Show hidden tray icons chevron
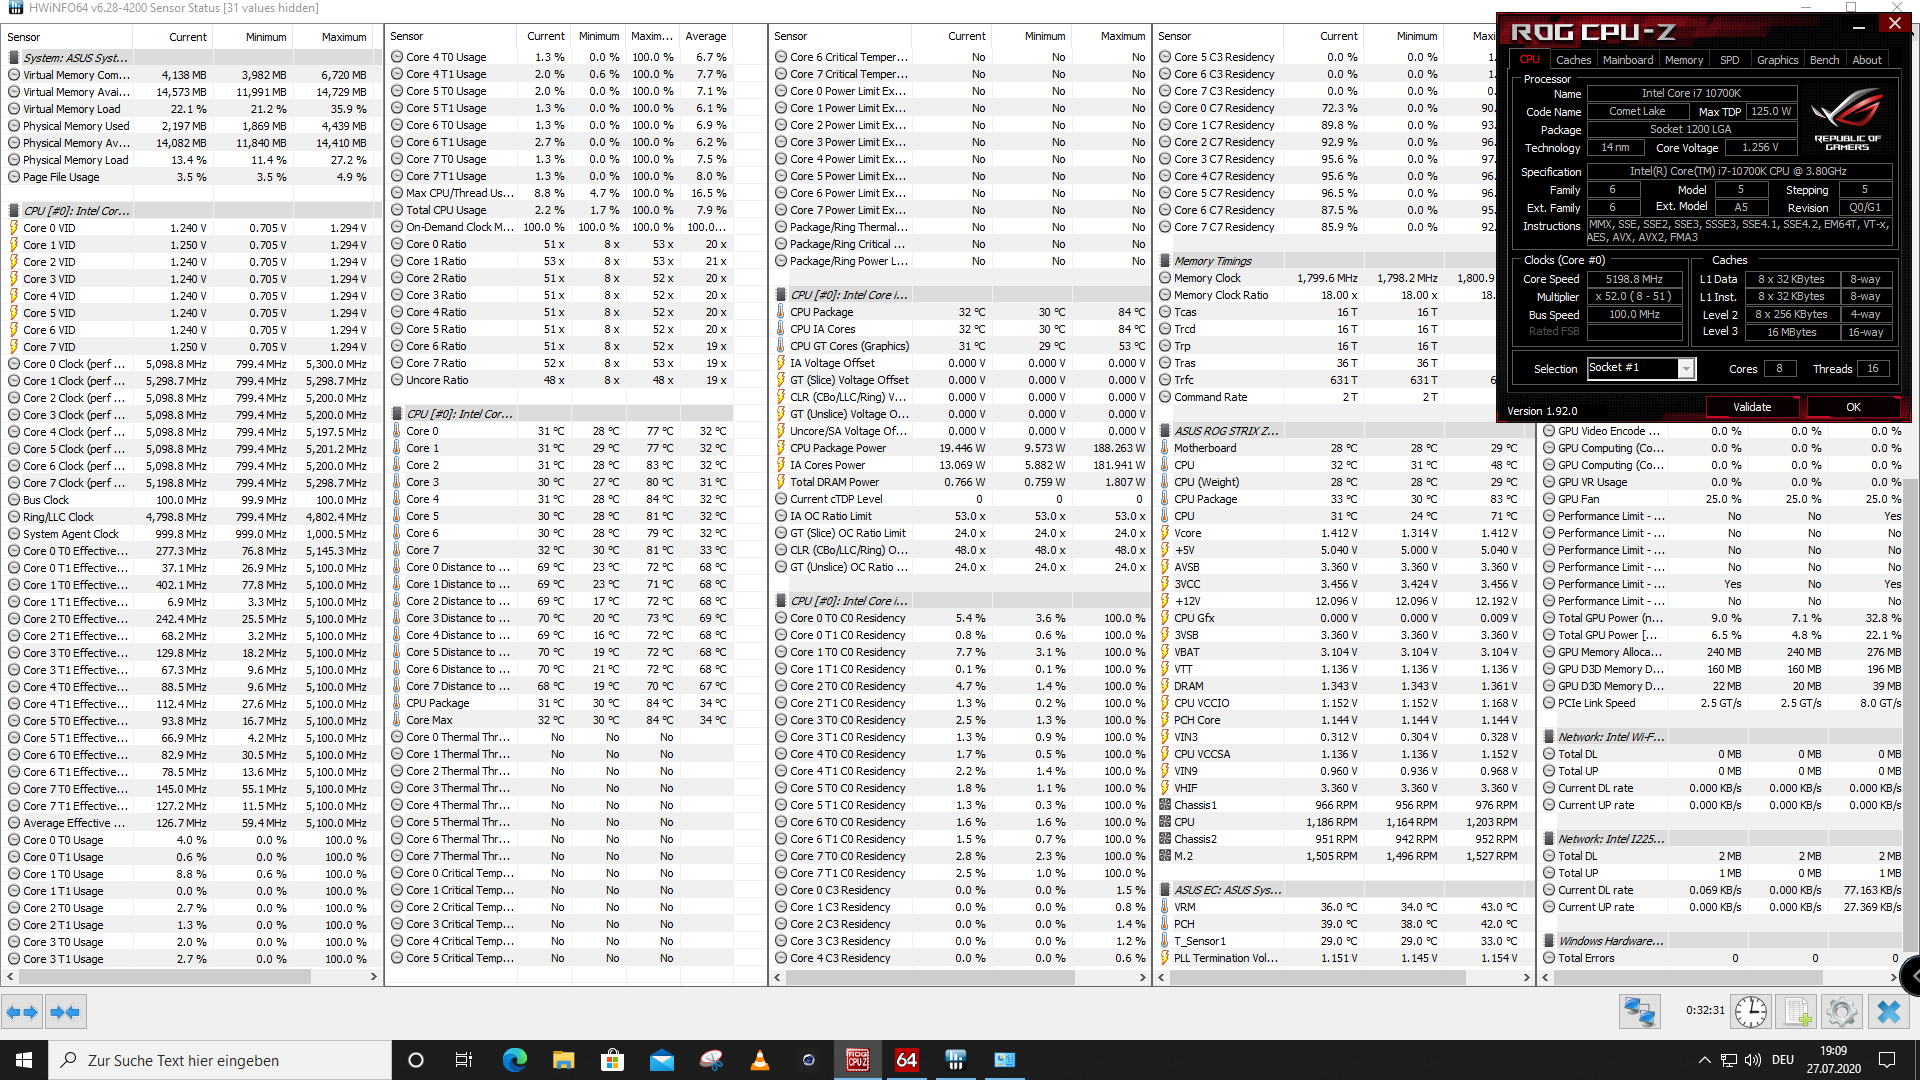The image size is (1920, 1080). (1704, 1060)
